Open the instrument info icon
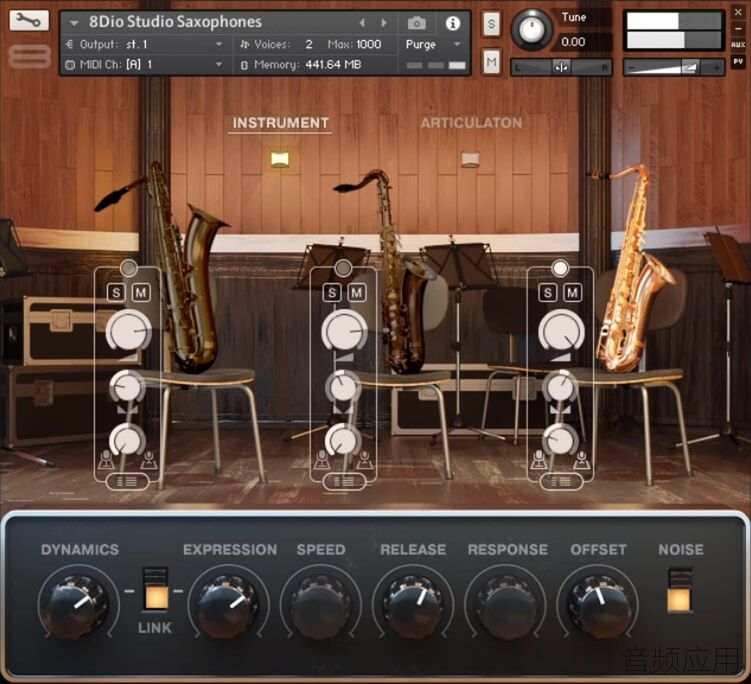This screenshot has height=684, width=751. pos(453,23)
